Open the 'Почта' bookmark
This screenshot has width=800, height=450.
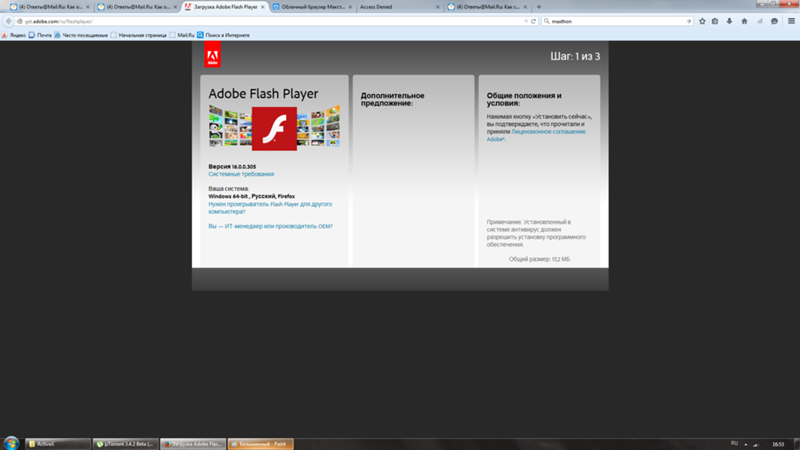(40, 35)
